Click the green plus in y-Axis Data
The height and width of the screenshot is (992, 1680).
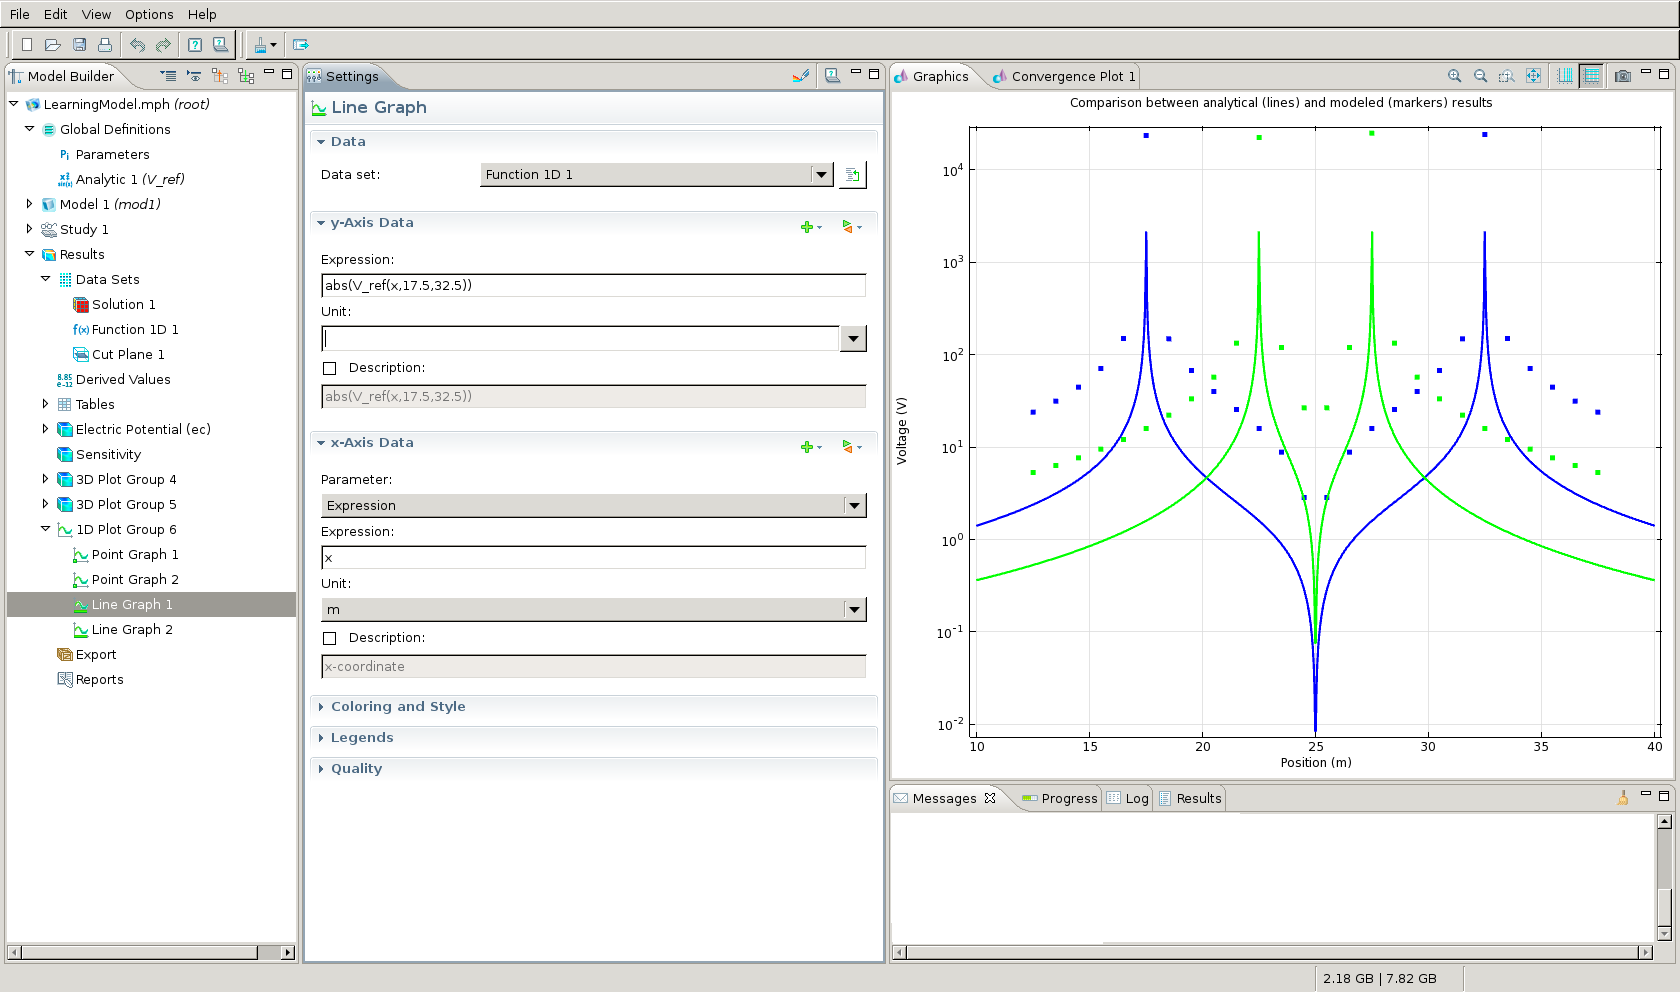(807, 227)
